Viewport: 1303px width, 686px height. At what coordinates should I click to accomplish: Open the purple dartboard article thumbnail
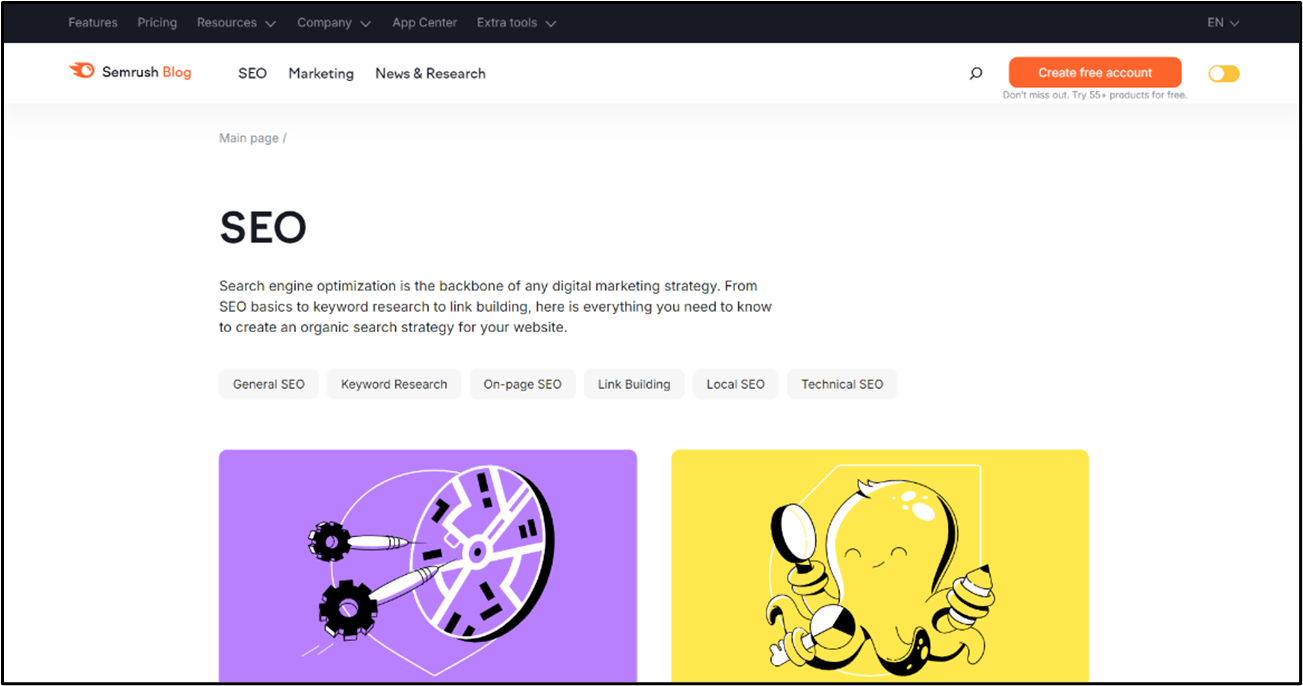coord(428,566)
